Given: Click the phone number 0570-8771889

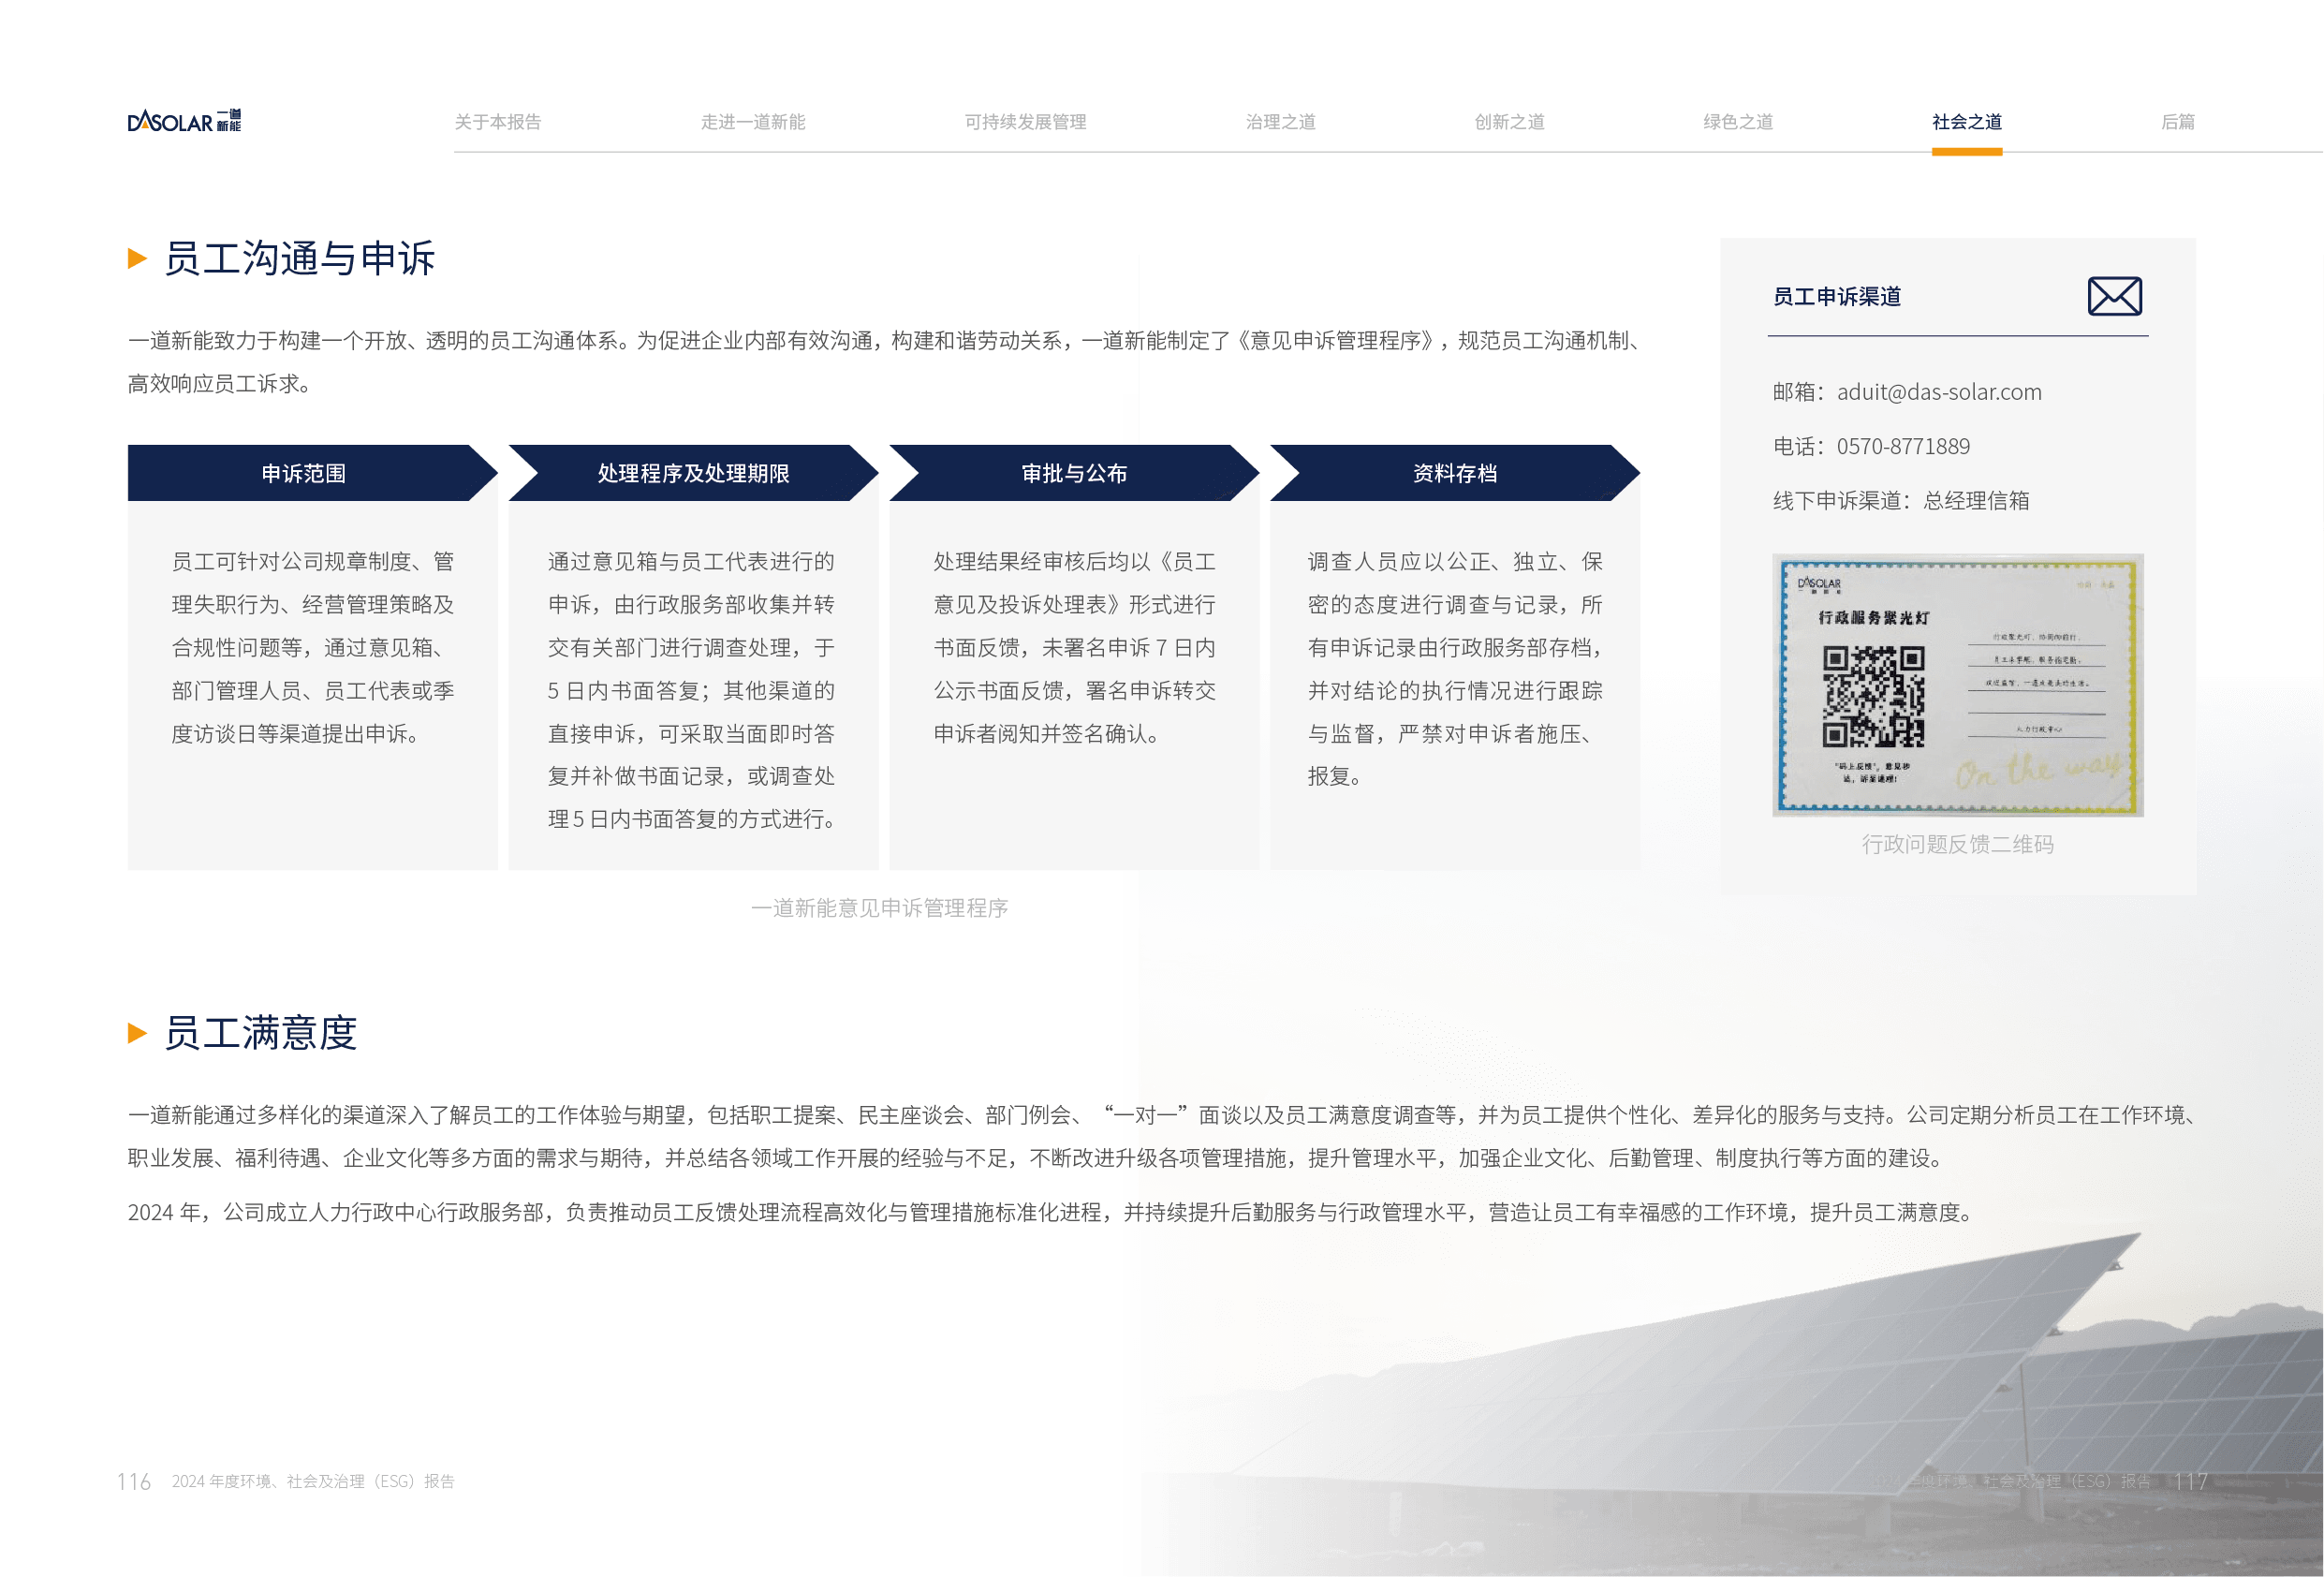Looking at the screenshot, I should (x=1902, y=446).
